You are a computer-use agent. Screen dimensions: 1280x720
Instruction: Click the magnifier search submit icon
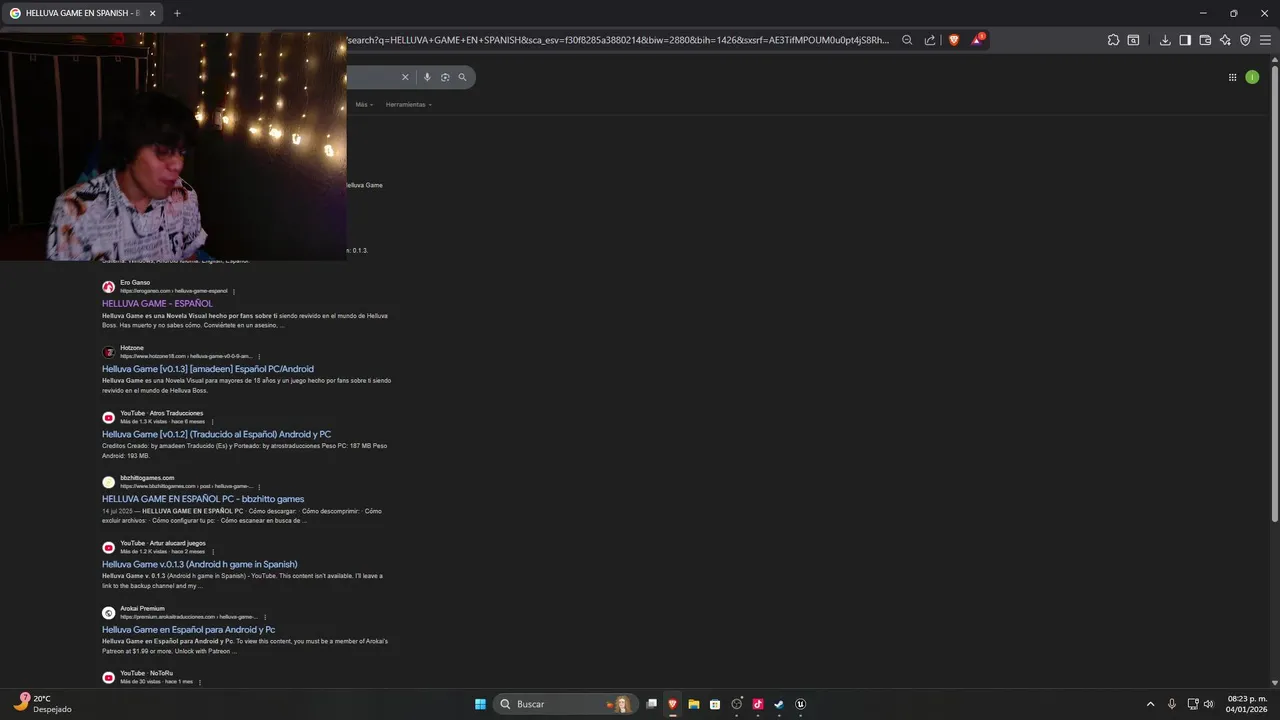pos(462,77)
